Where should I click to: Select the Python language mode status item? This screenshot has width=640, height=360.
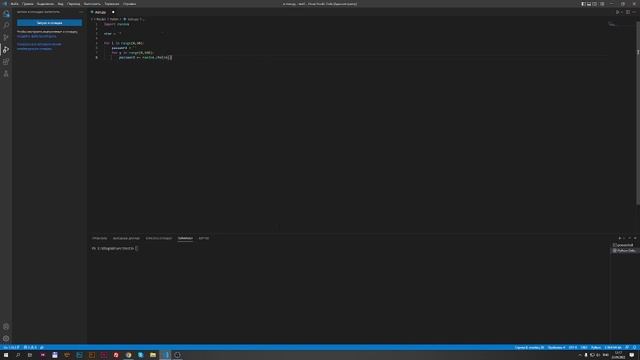click(596, 347)
